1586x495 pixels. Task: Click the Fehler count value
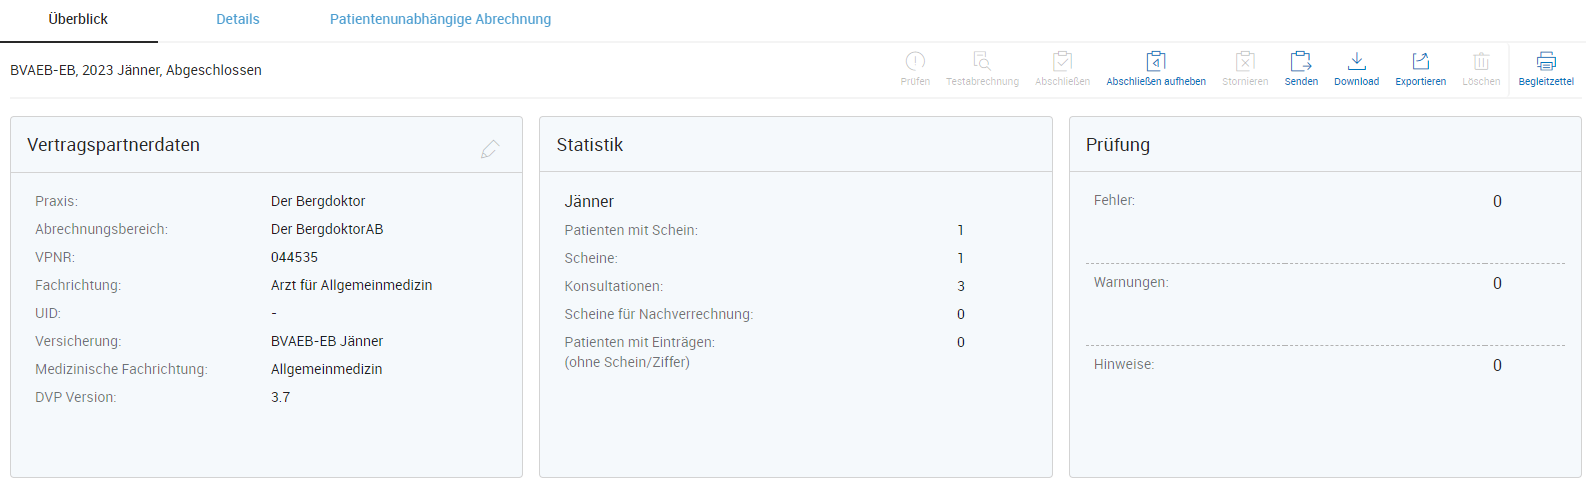pyautogui.click(x=1497, y=202)
